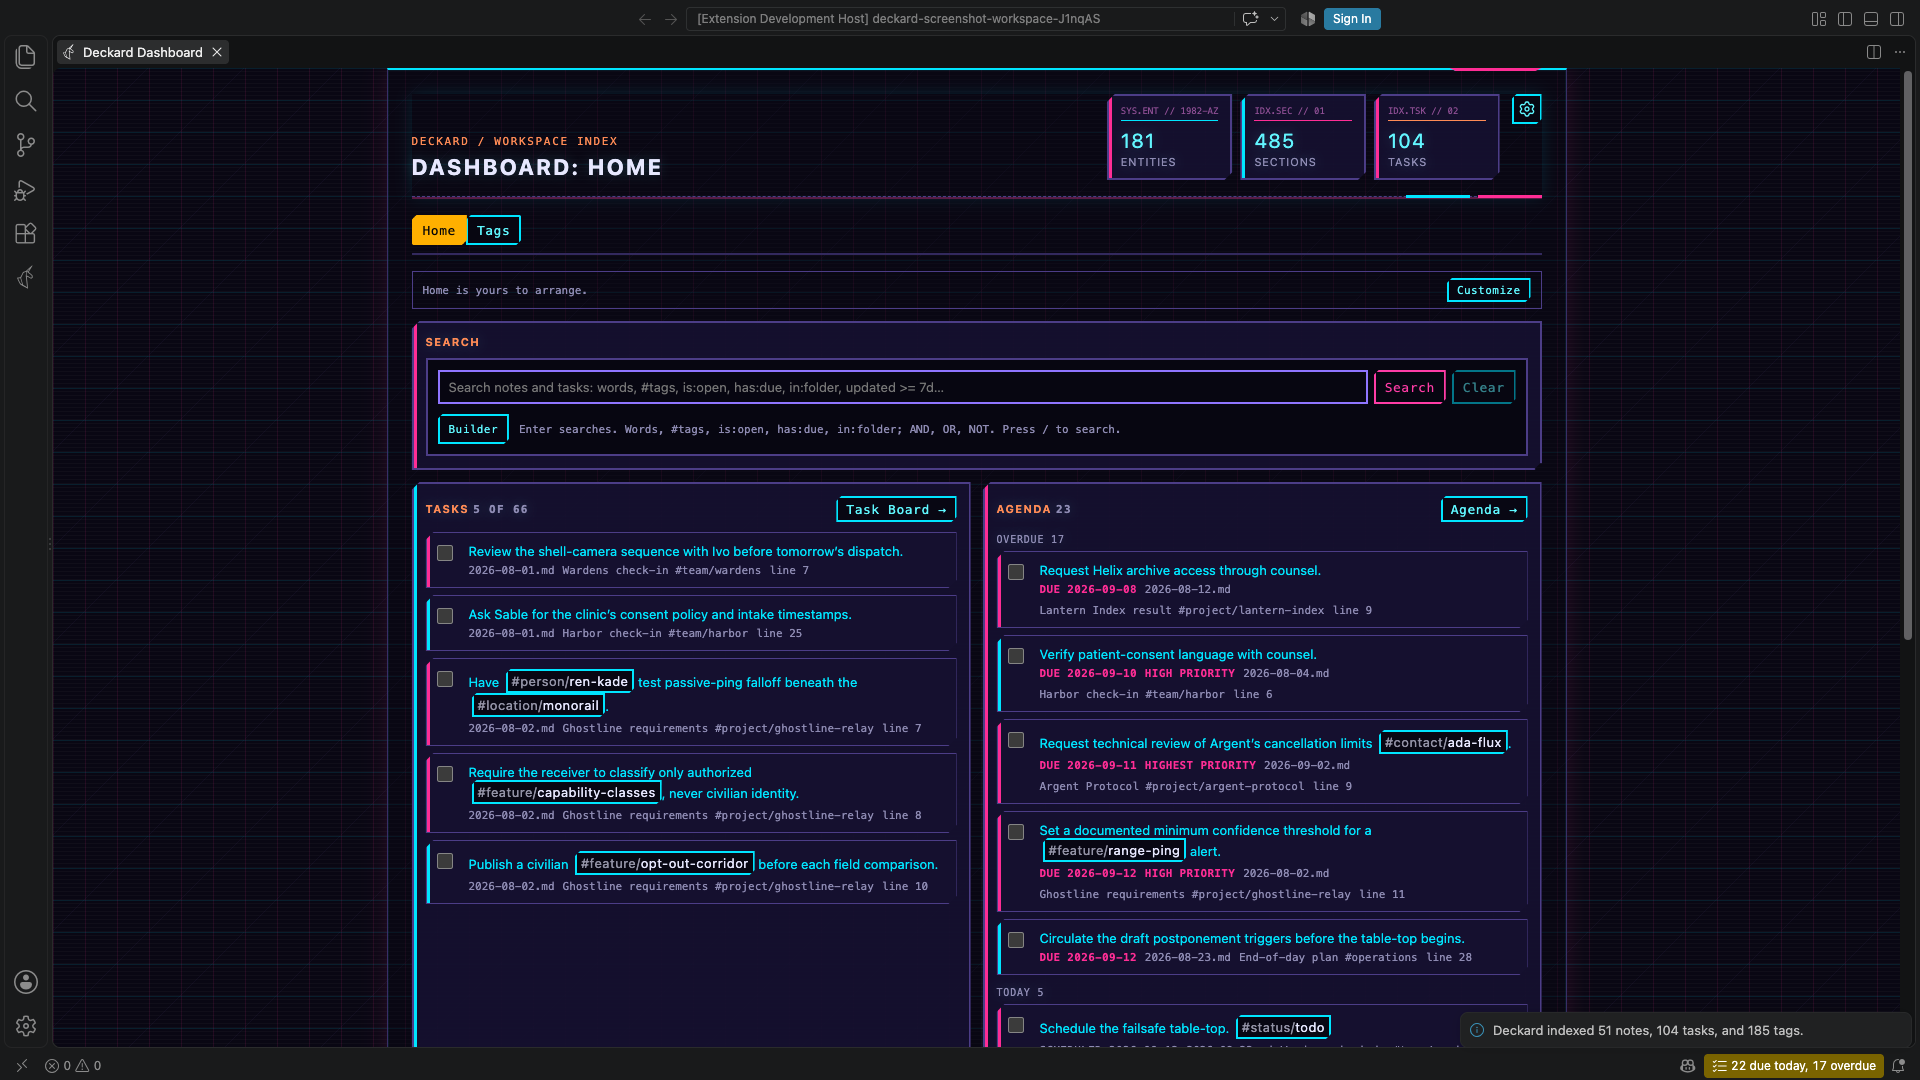Open #feature/opt-out-corridor tag
Screen dimensions: 1920x1080
click(664, 864)
